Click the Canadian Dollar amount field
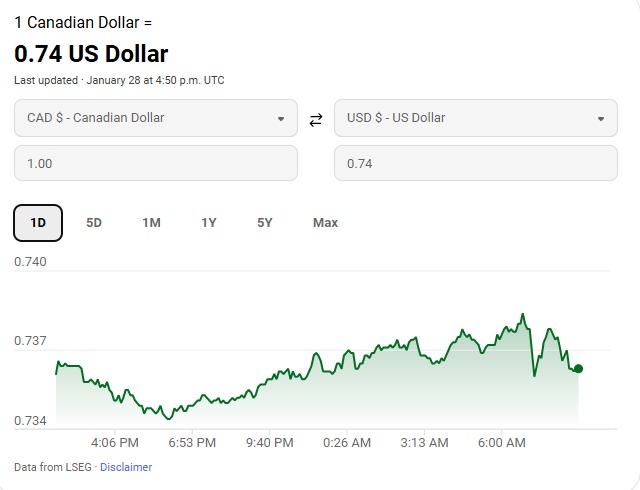This screenshot has height=490, width=640. click(x=155, y=163)
